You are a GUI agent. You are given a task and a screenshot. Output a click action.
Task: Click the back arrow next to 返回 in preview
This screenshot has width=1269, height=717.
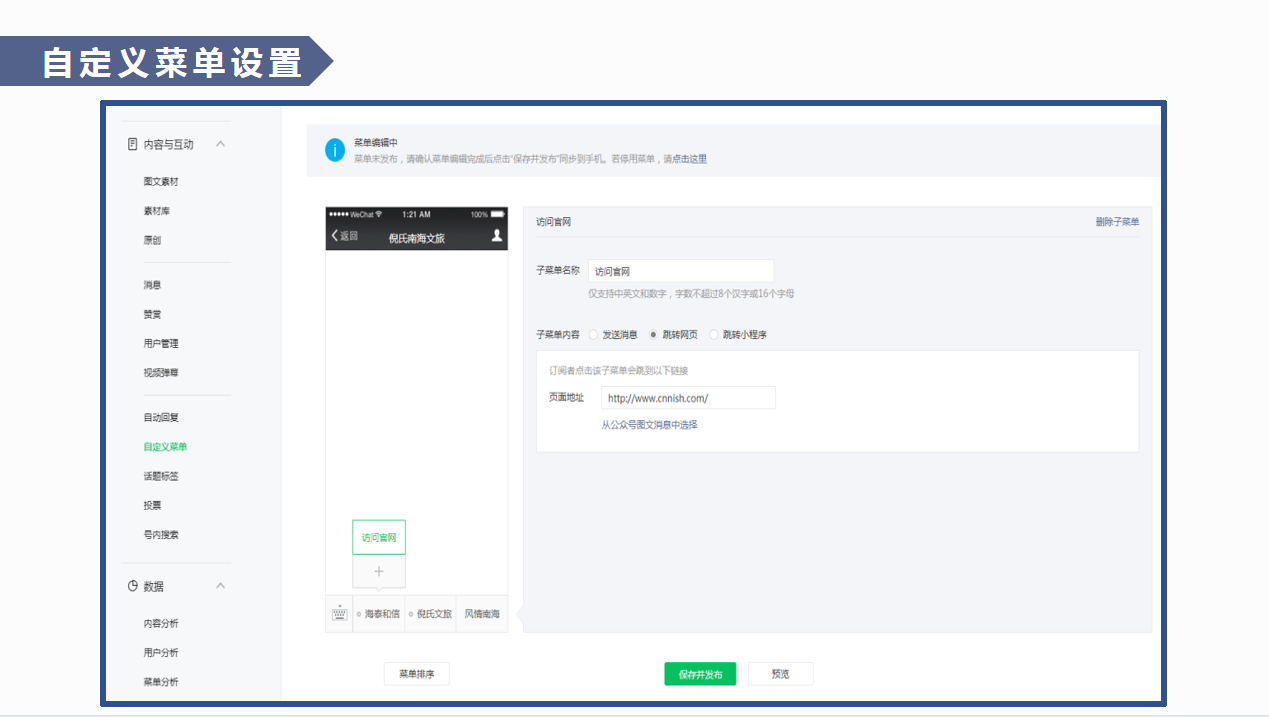tap(338, 237)
